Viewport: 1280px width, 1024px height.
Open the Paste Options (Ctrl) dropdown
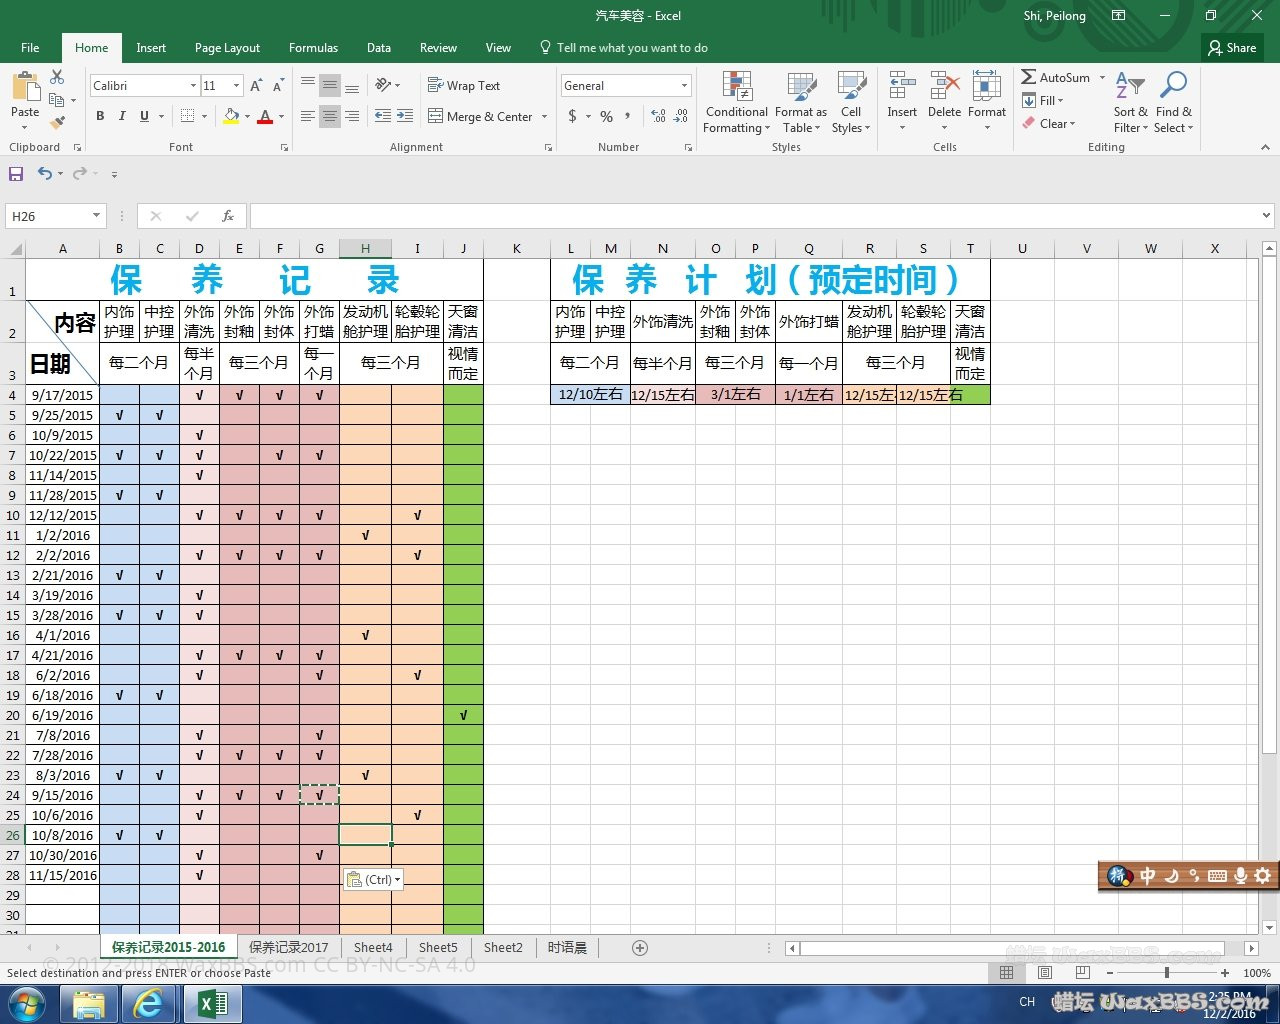(x=373, y=880)
